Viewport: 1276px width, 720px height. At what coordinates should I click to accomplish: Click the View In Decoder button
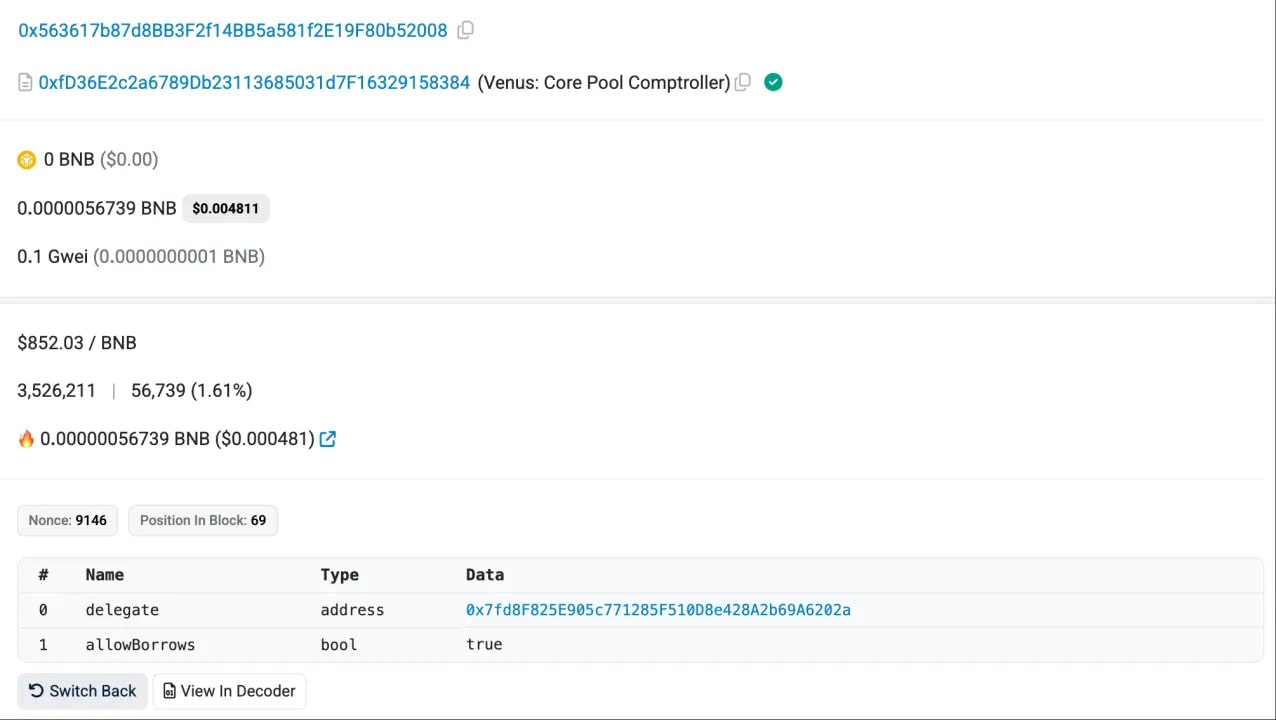[x=229, y=691]
